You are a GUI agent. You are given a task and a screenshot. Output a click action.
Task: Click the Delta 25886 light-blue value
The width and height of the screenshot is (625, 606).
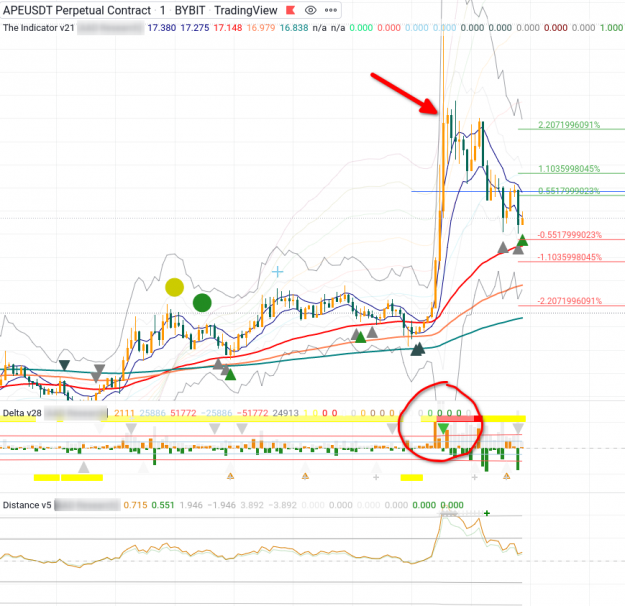click(153, 413)
